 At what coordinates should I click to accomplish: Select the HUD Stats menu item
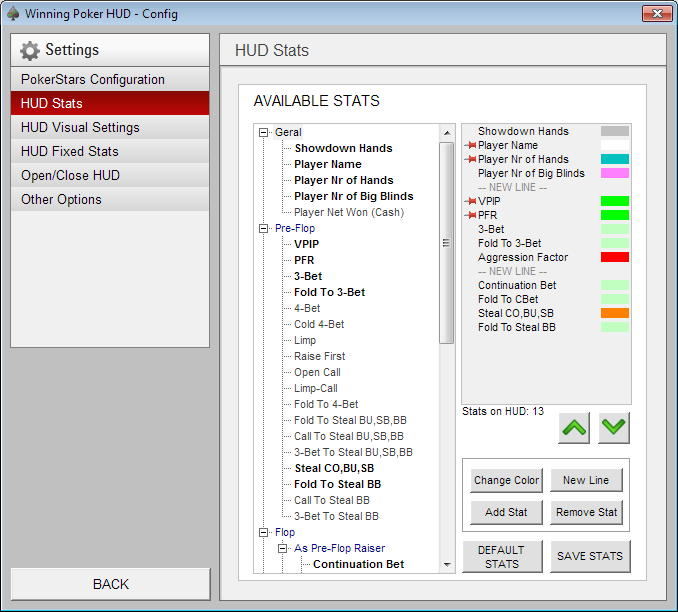pos(110,103)
